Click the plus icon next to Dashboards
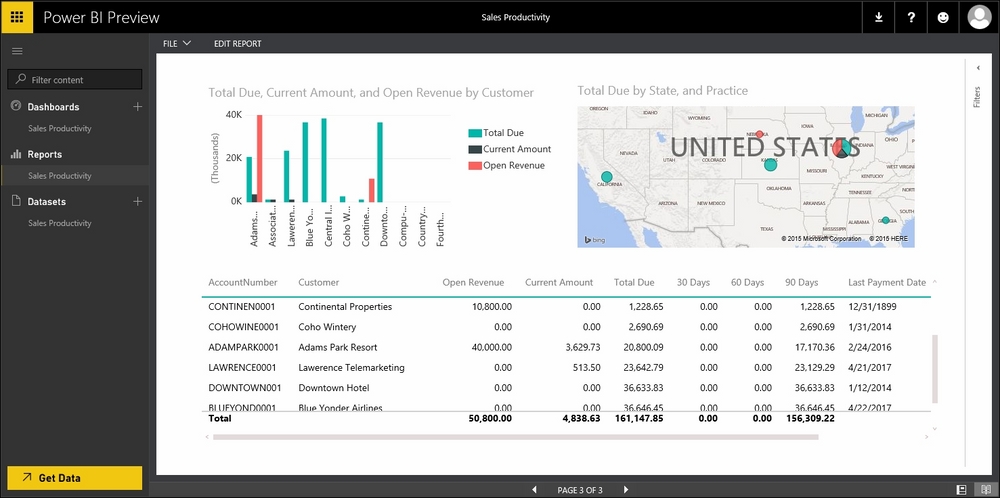Image resolution: width=1000 pixels, height=498 pixels. click(138, 107)
